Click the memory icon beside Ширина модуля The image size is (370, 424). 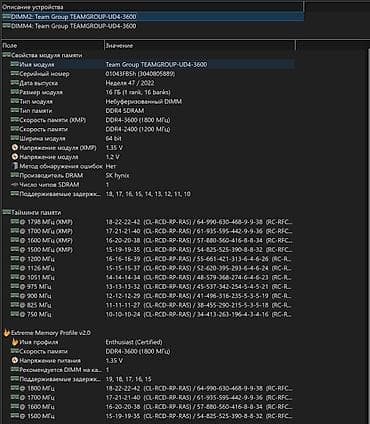[x=14, y=138]
